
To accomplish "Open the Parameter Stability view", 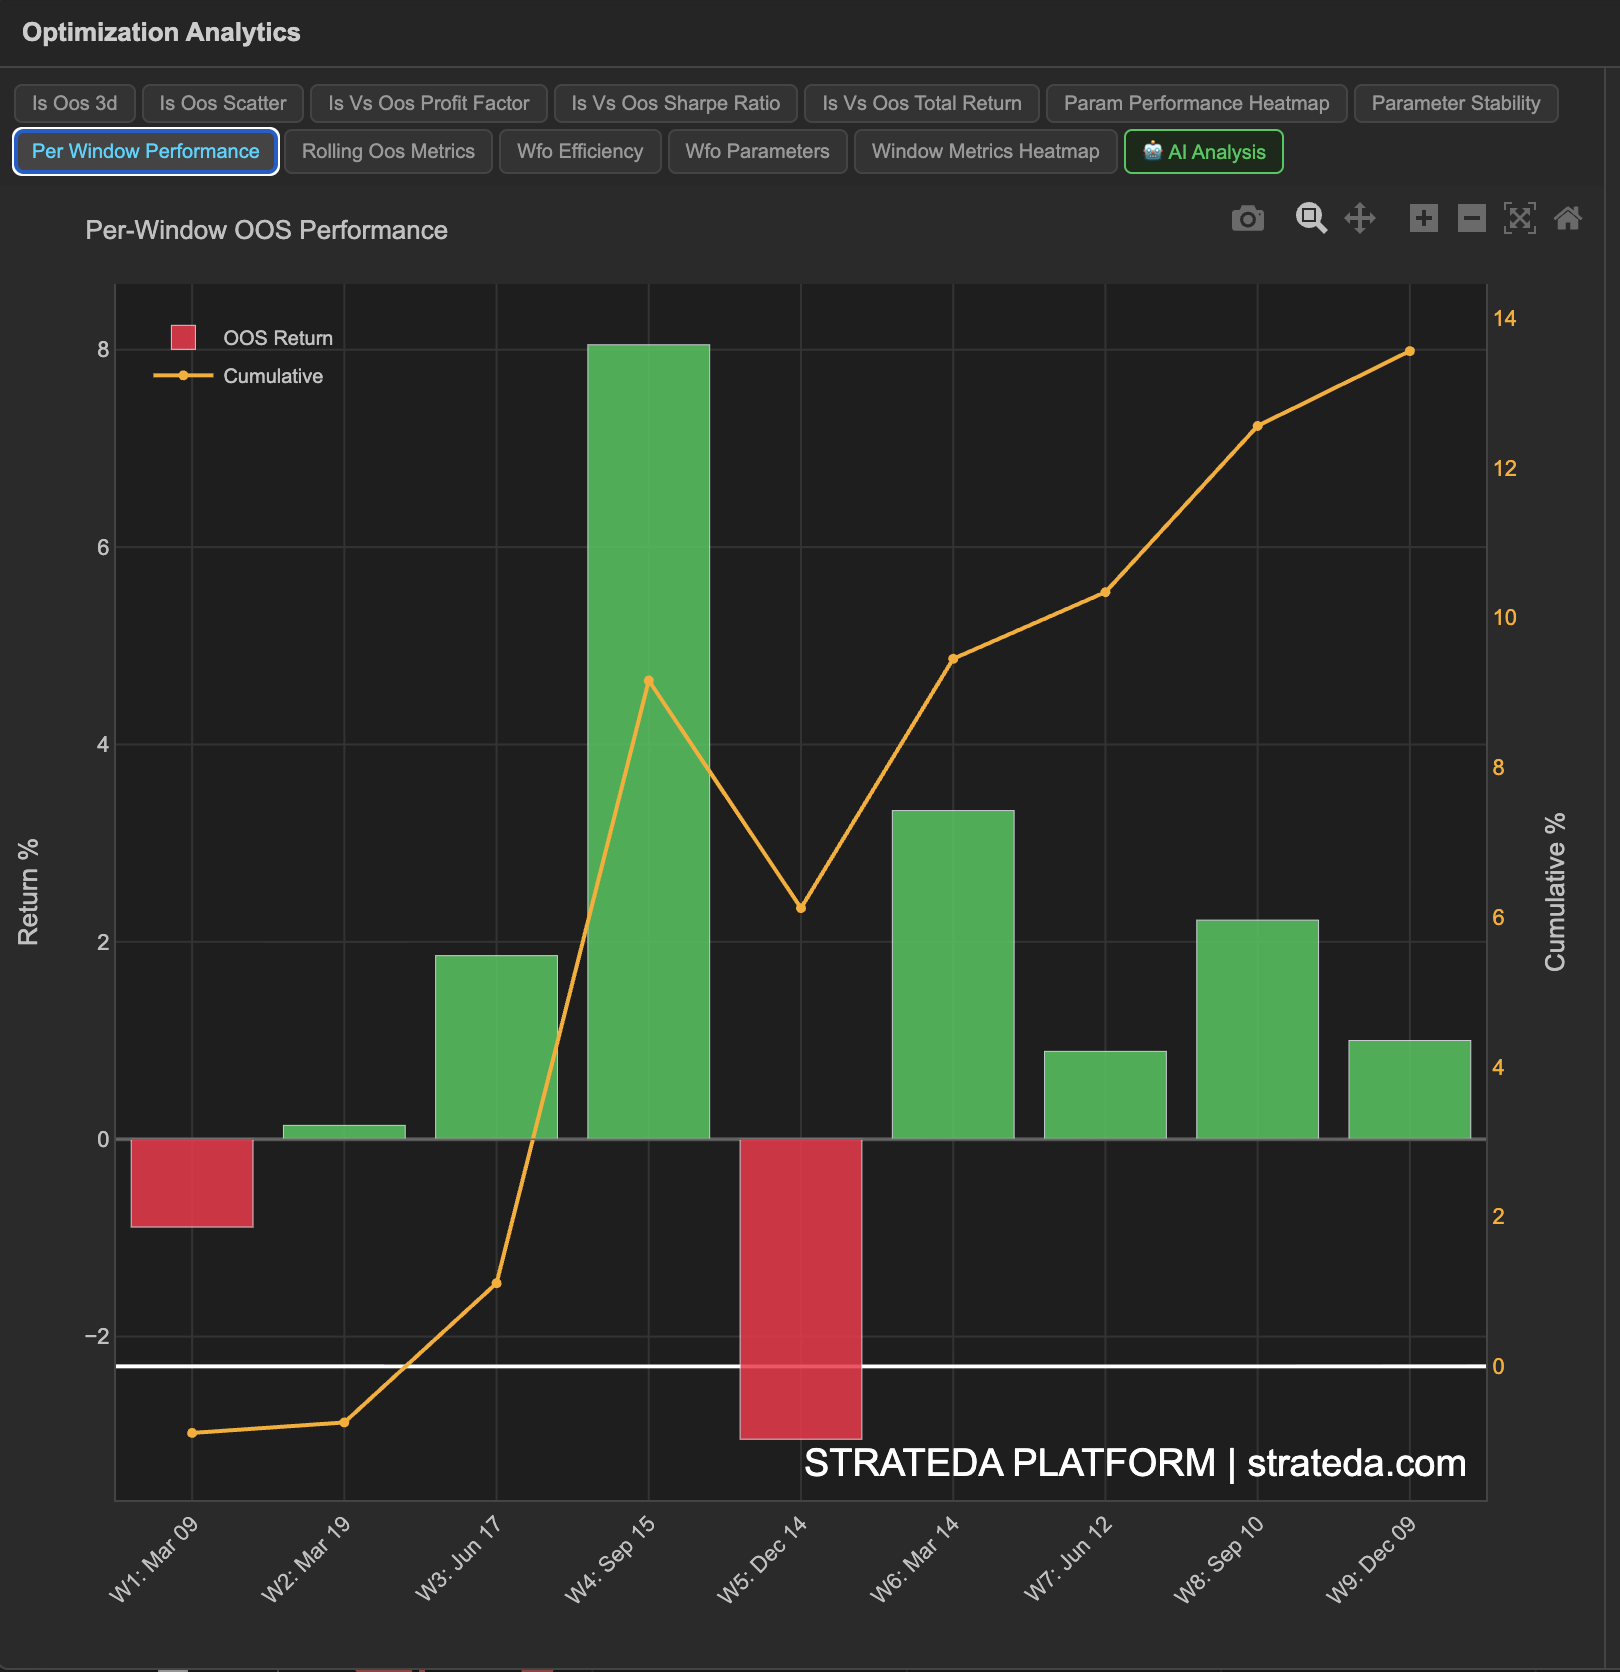I will [x=1455, y=103].
